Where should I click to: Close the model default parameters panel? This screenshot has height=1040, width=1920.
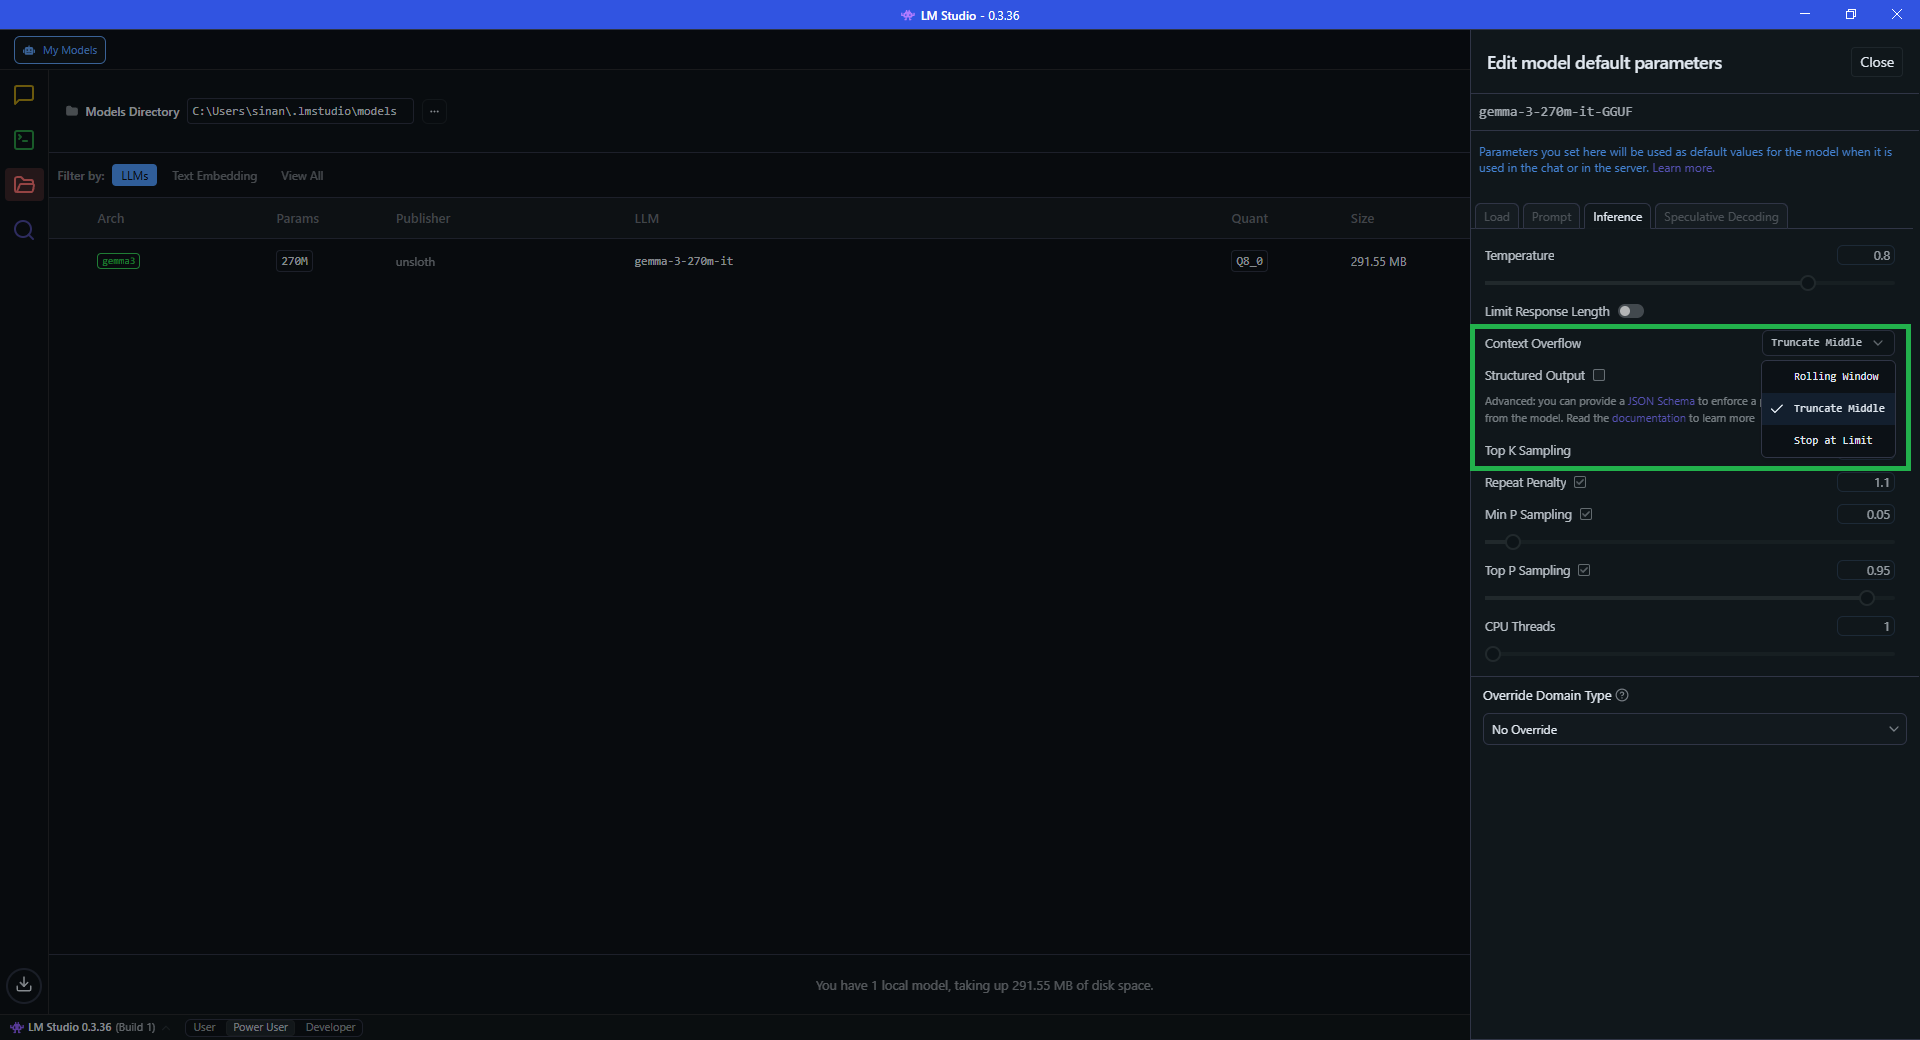(1876, 62)
